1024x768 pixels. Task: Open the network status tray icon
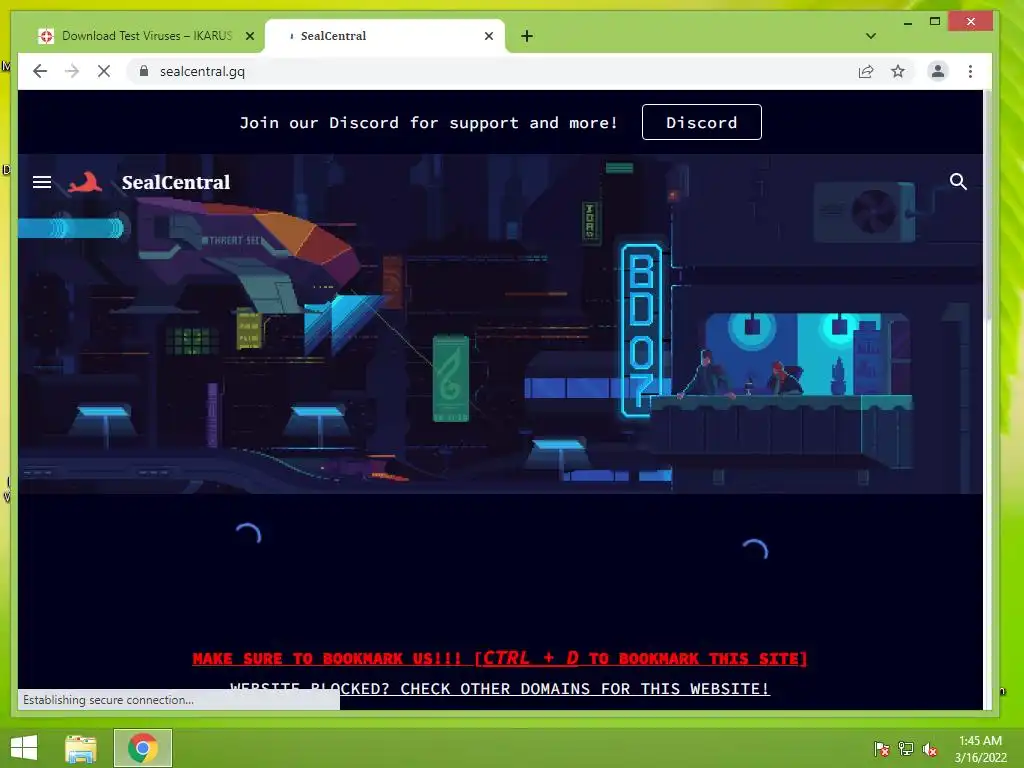click(x=906, y=748)
